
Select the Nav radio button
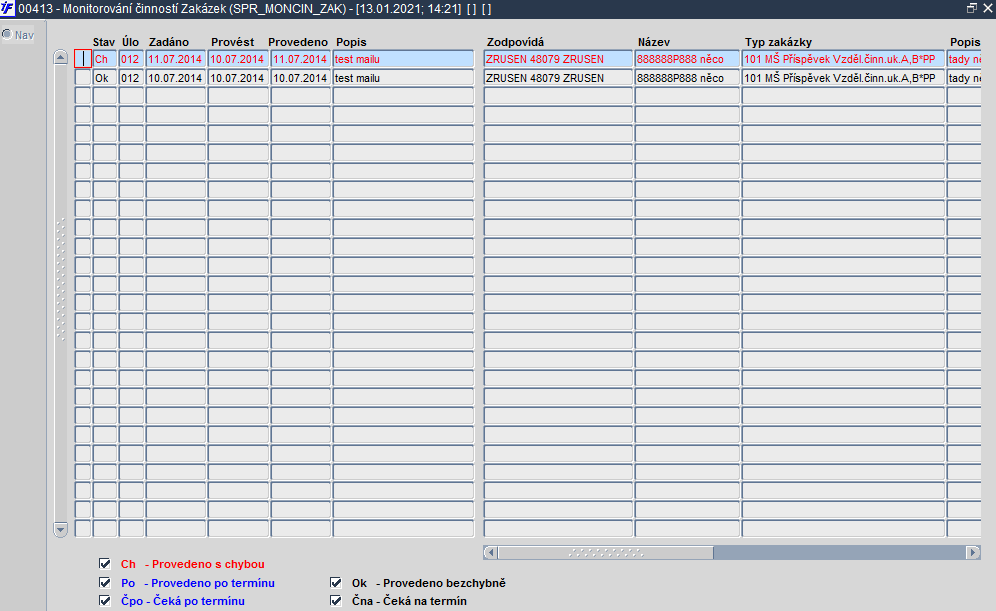tap(7, 34)
